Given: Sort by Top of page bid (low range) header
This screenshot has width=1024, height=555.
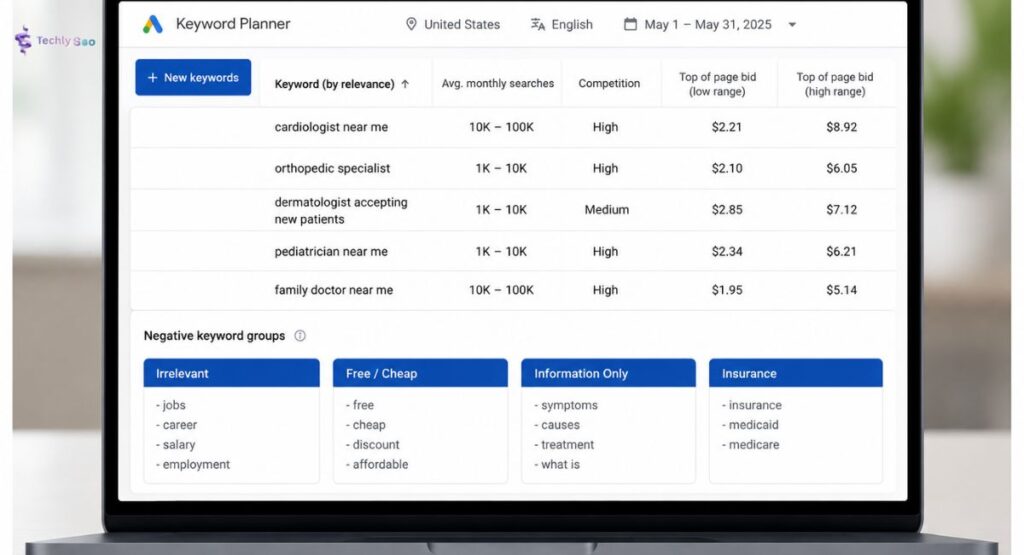Looking at the screenshot, I should (x=718, y=84).
